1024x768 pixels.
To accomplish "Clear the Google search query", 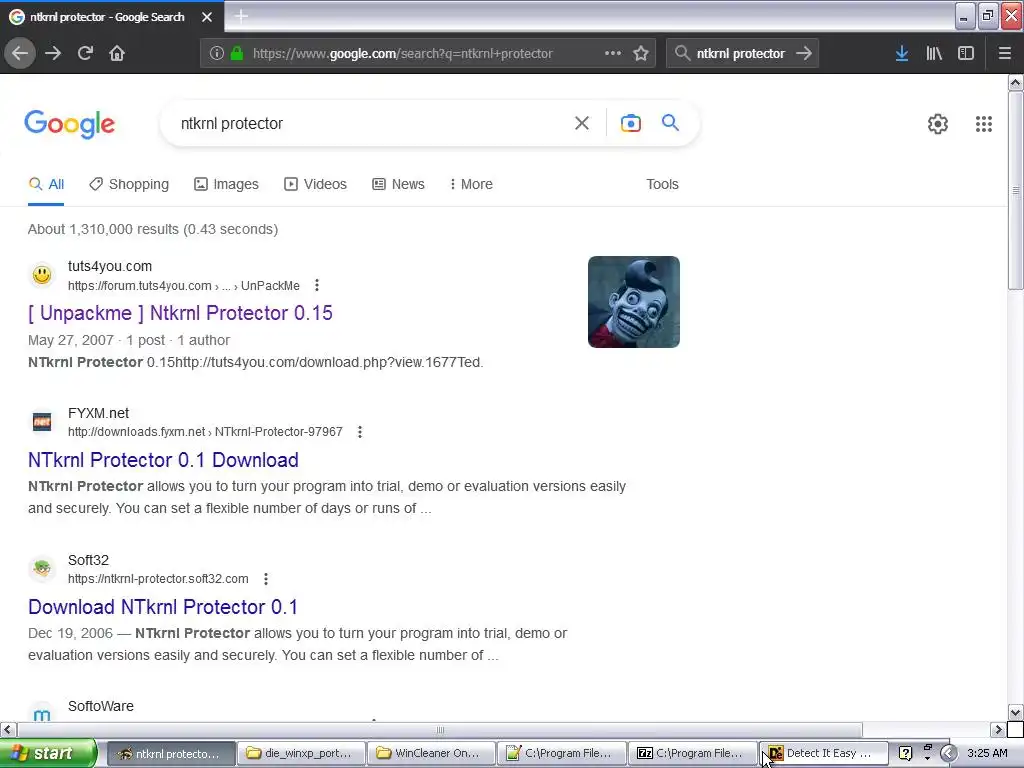I will pyautogui.click(x=582, y=123).
